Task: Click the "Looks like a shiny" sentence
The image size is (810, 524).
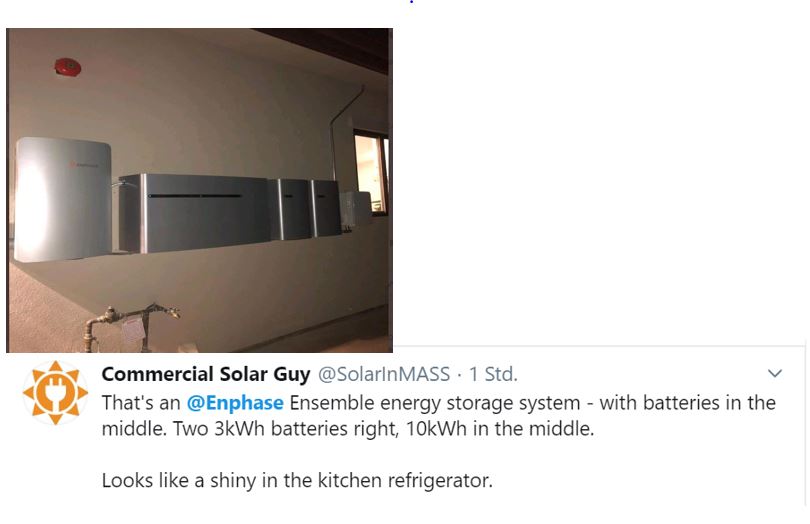Action: [x=297, y=480]
